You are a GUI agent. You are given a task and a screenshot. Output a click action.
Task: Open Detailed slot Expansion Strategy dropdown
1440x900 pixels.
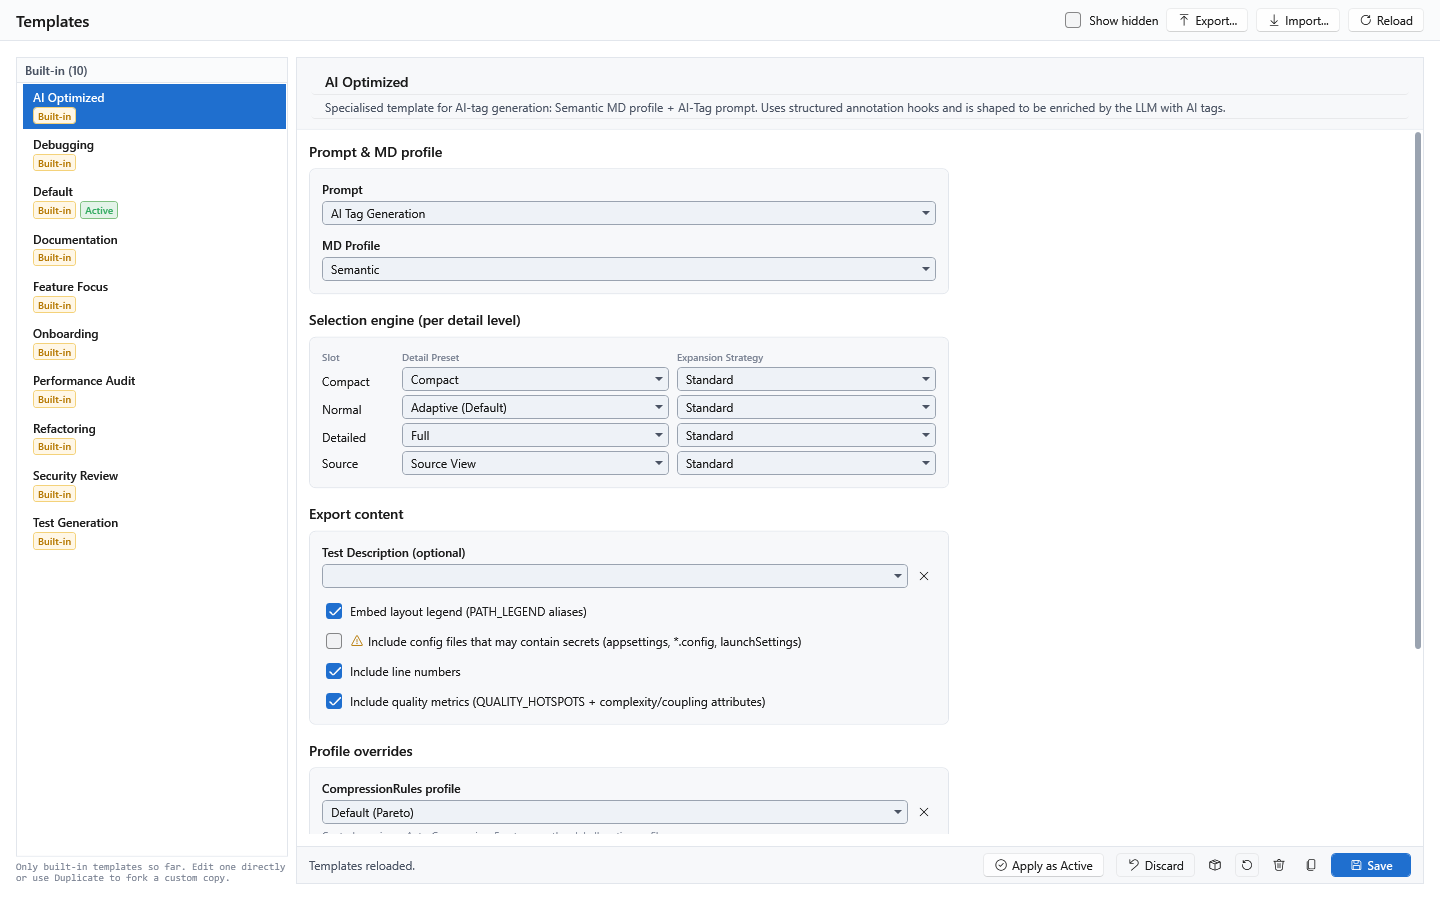806,435
